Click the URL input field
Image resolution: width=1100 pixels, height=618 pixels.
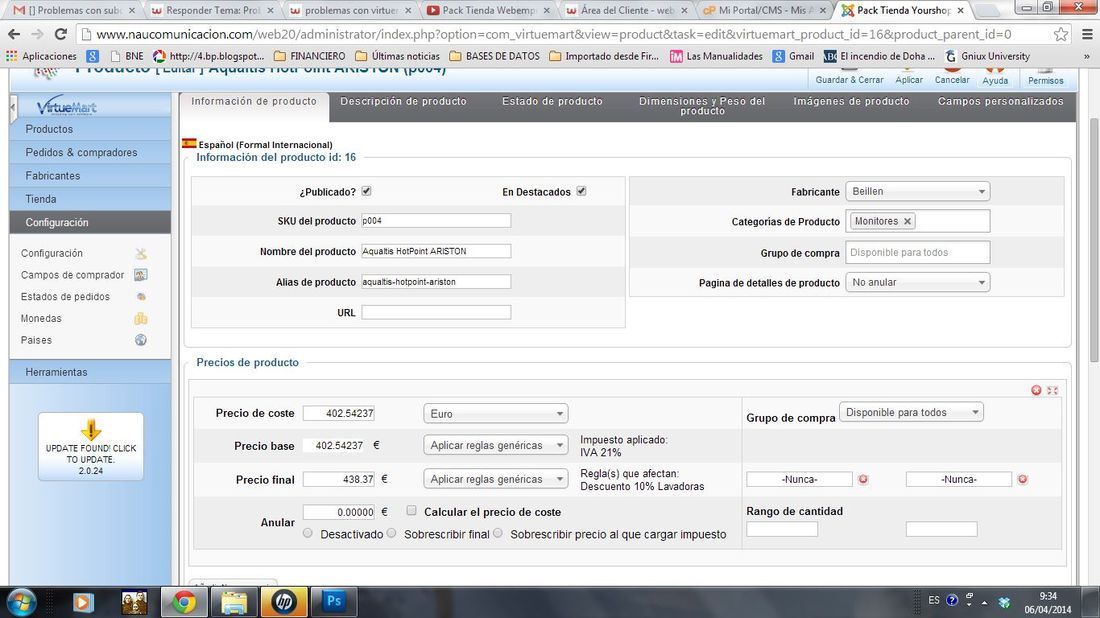click(x=436, y=312)
